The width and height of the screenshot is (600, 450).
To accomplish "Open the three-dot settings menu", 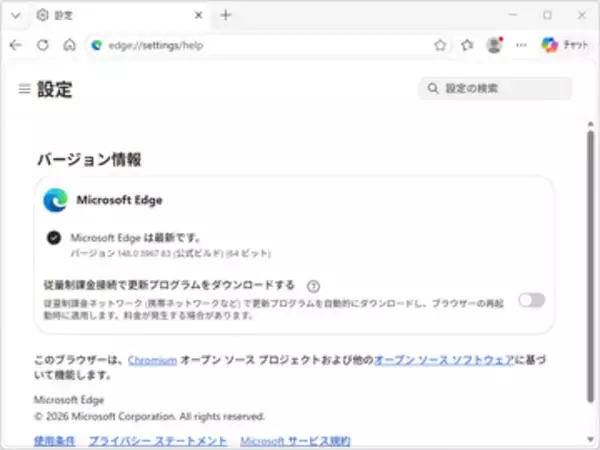I will tap(521, 45).
